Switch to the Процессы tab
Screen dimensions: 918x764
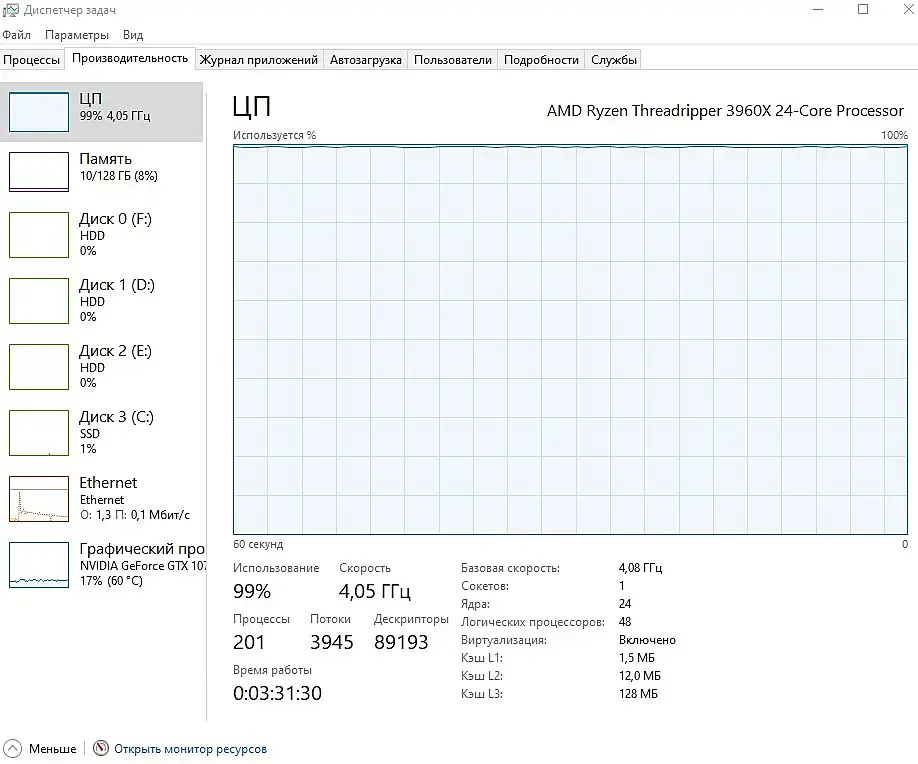pyautogui.click(x=32, y=60)
